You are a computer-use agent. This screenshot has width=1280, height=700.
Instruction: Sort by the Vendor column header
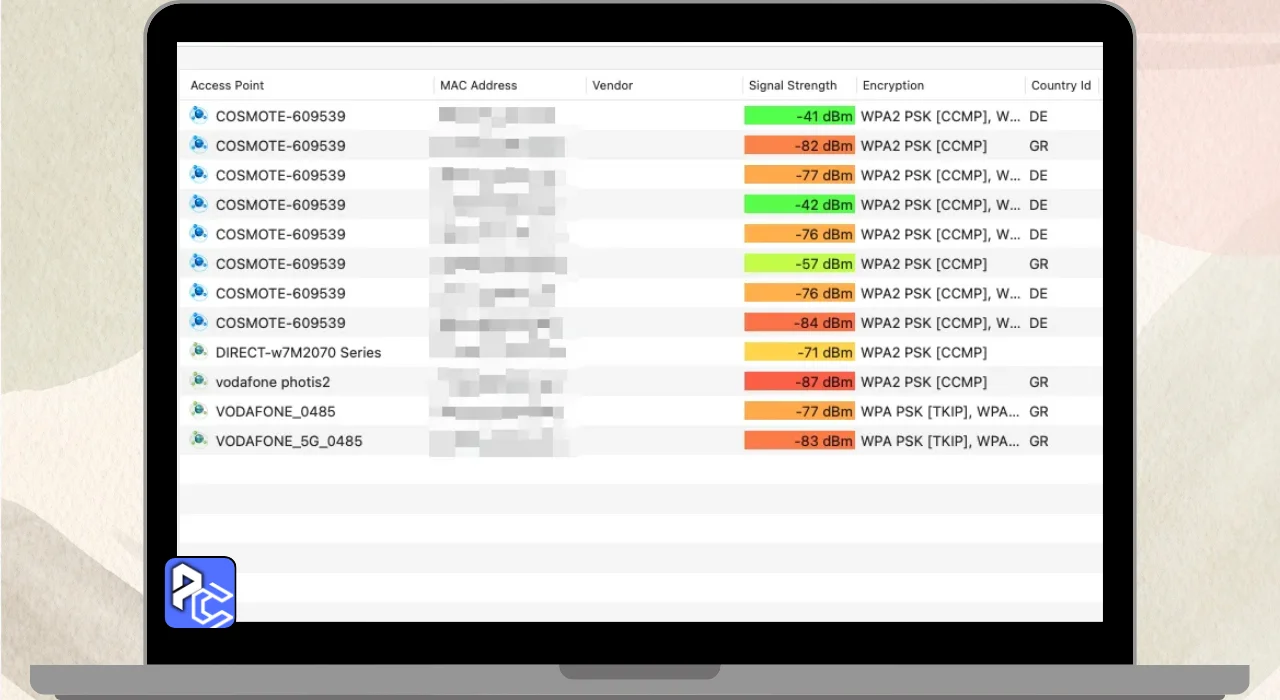point(612,85)
